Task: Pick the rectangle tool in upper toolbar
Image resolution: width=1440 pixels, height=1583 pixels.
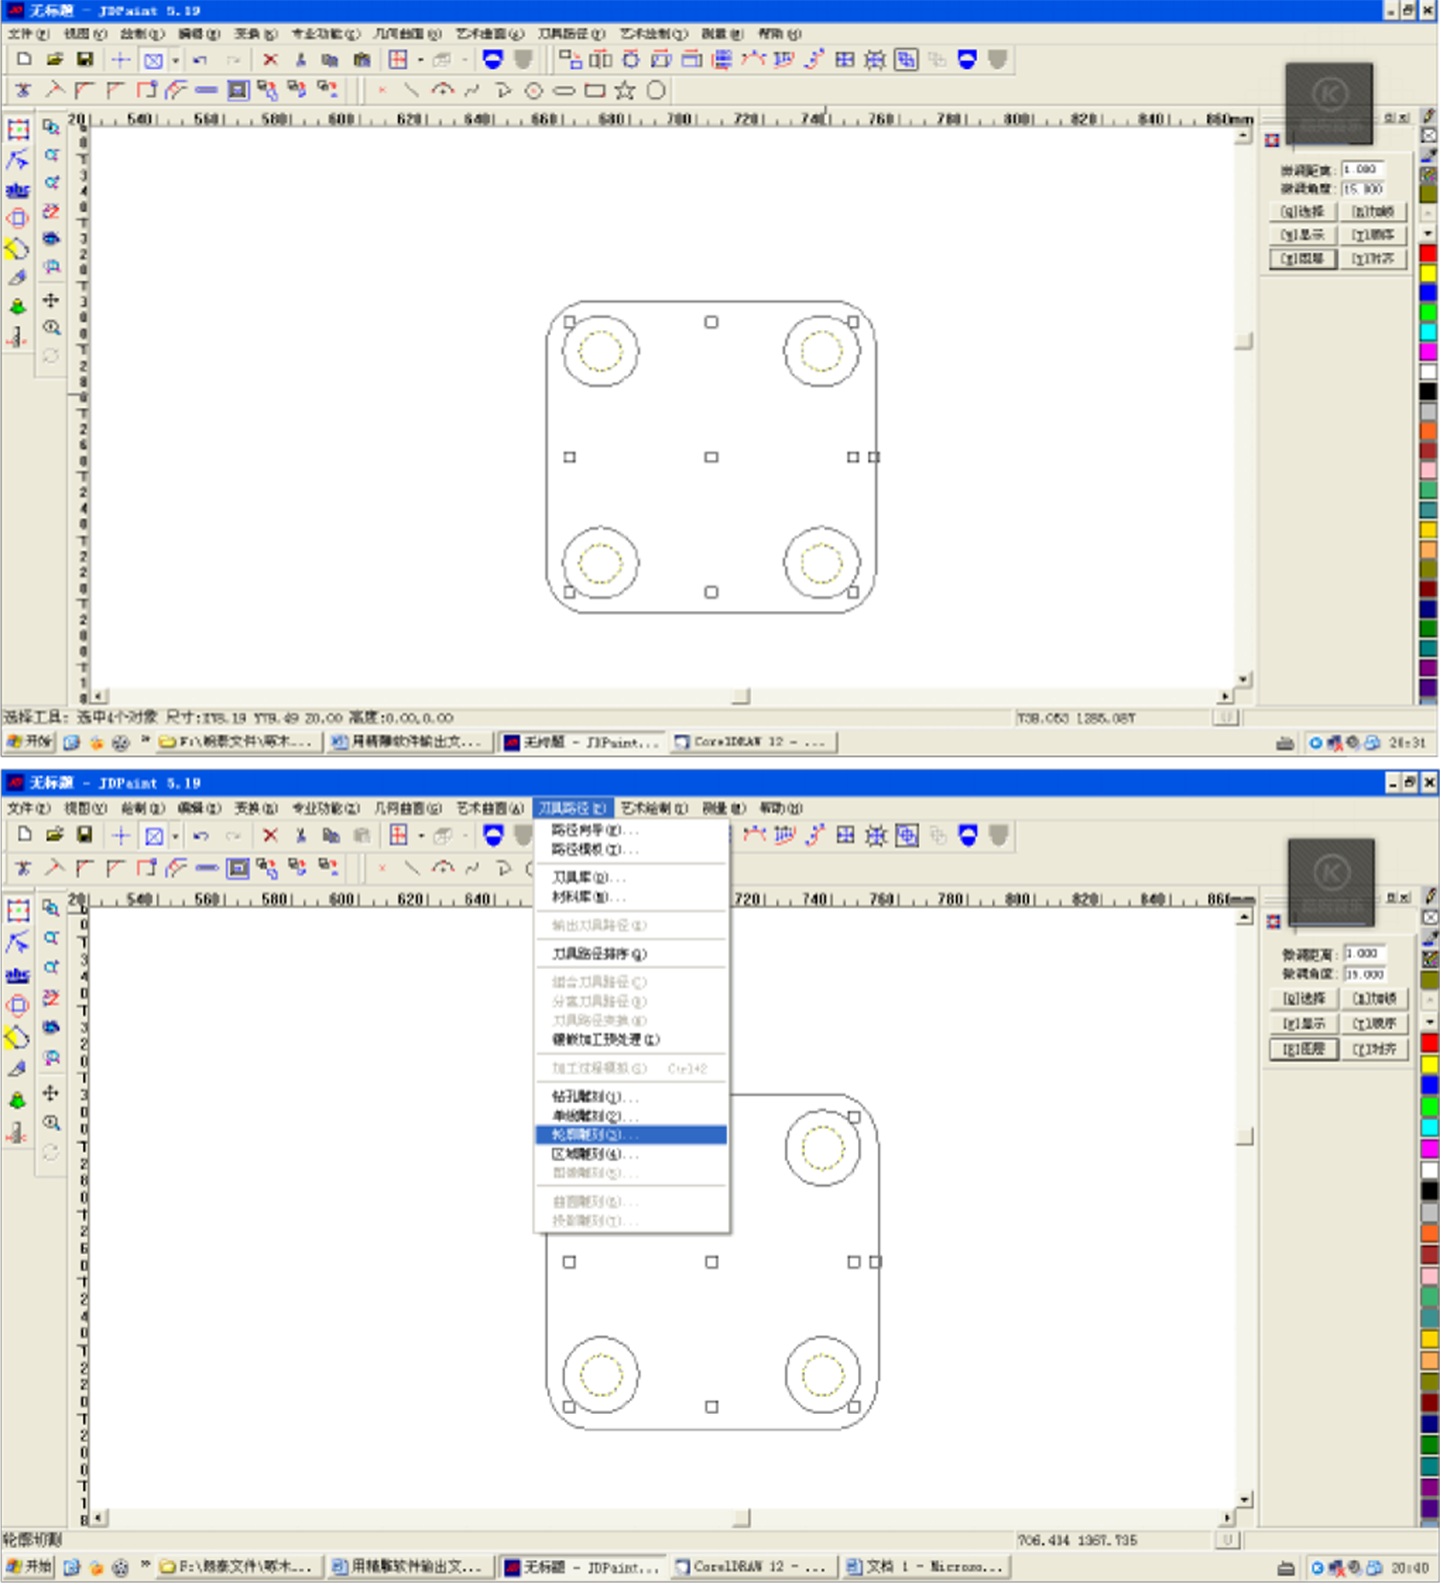Action: coord(595,91)
